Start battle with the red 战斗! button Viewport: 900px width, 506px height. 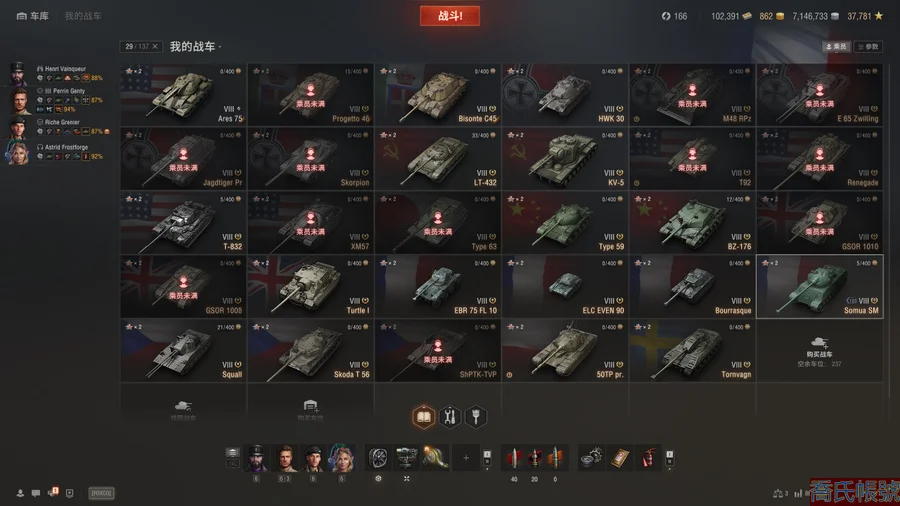tap(450, 16)
